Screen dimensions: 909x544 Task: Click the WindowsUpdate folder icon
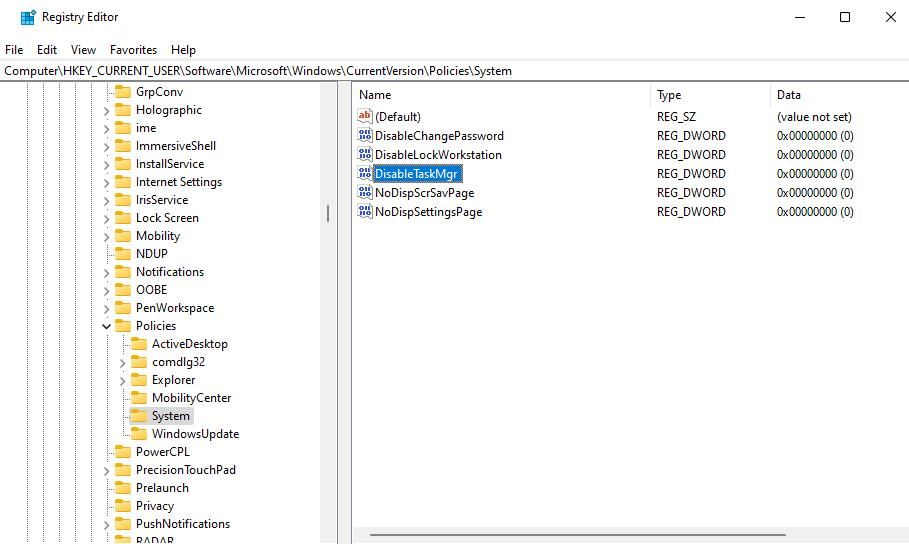tap(139, 433)
